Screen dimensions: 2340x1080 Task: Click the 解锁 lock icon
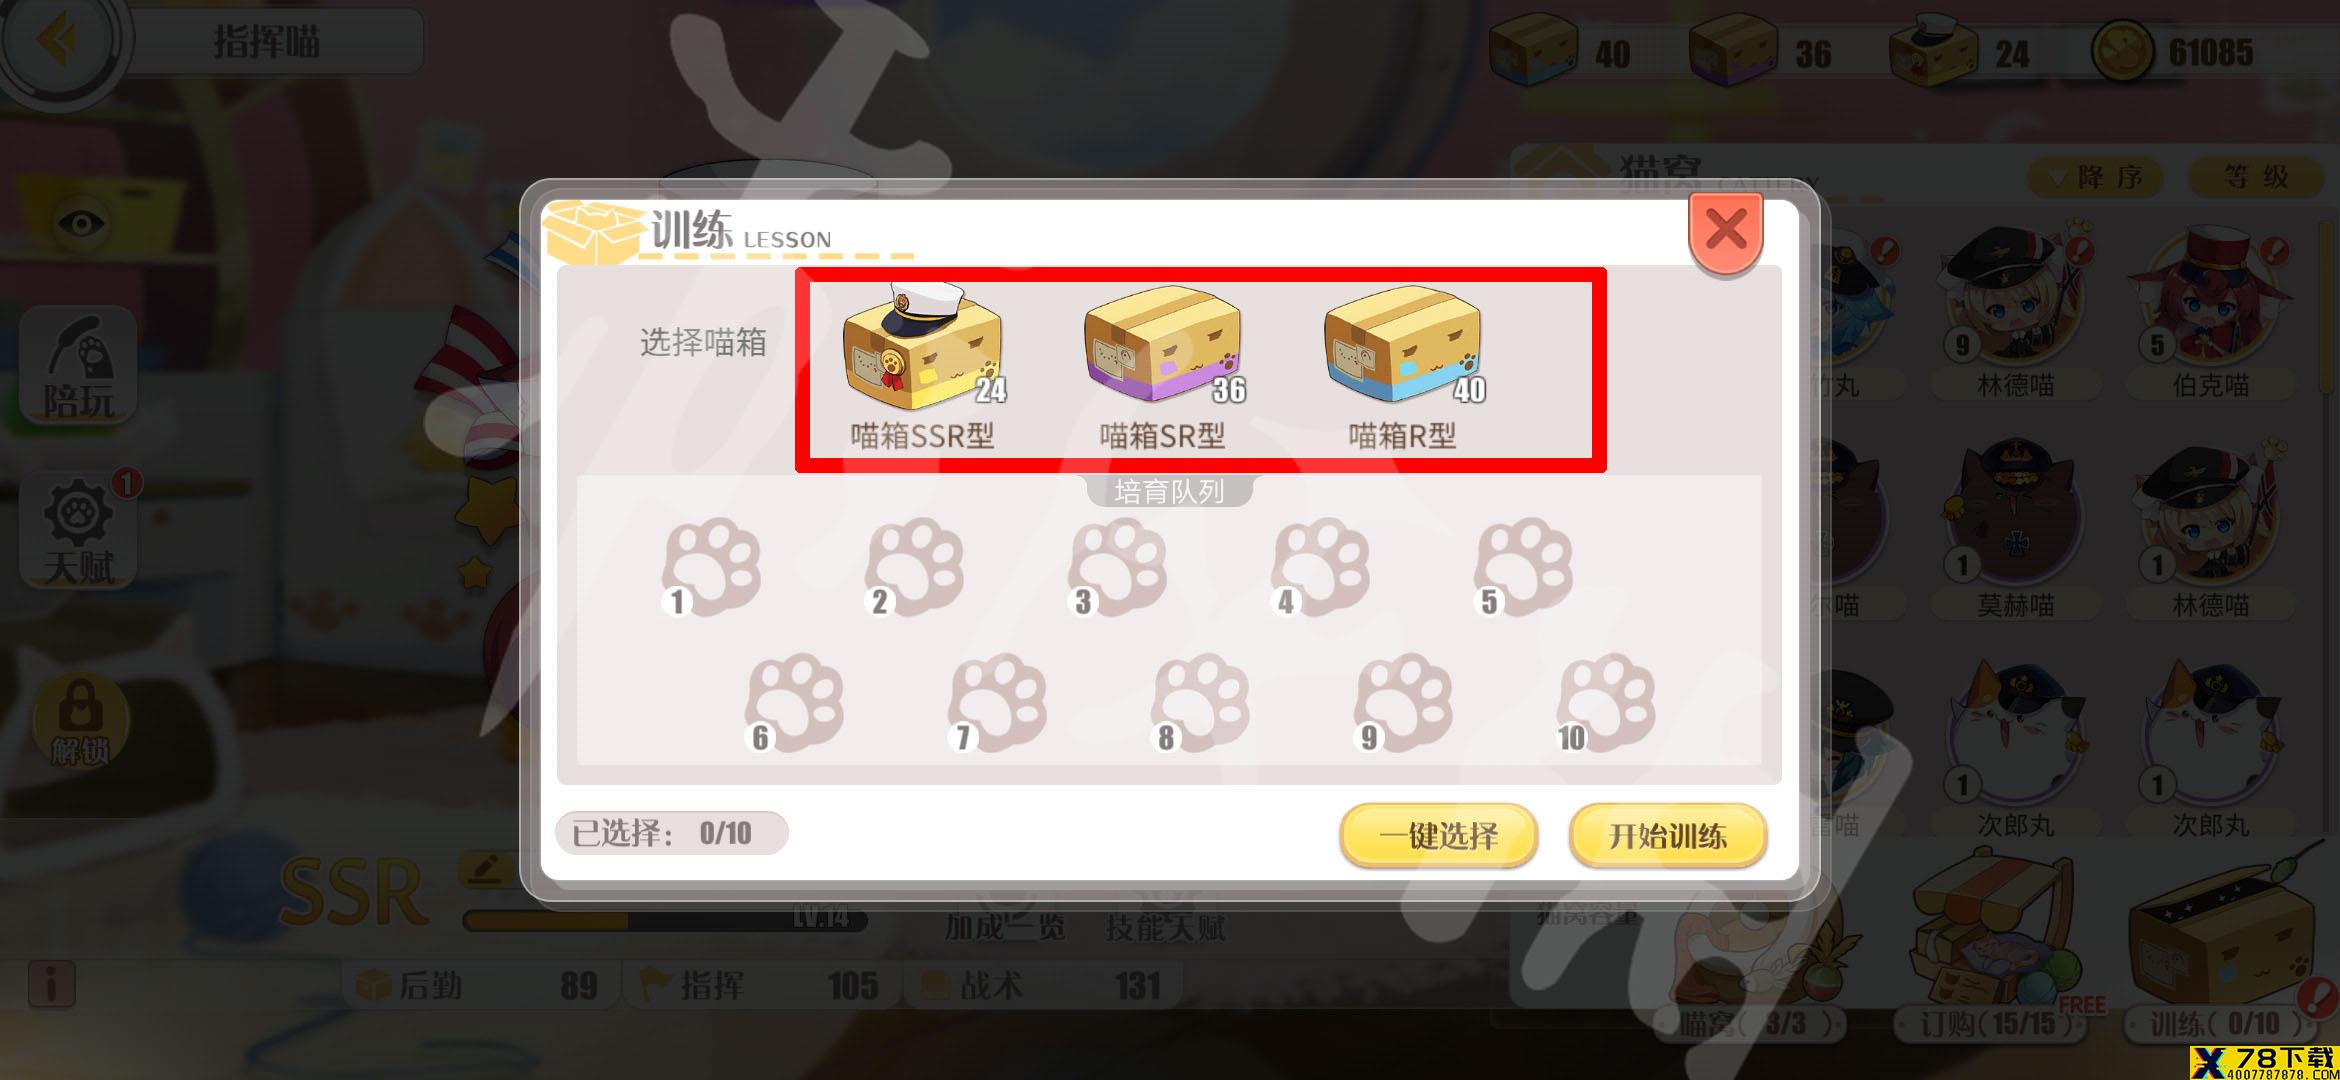[x=80, y=720]
